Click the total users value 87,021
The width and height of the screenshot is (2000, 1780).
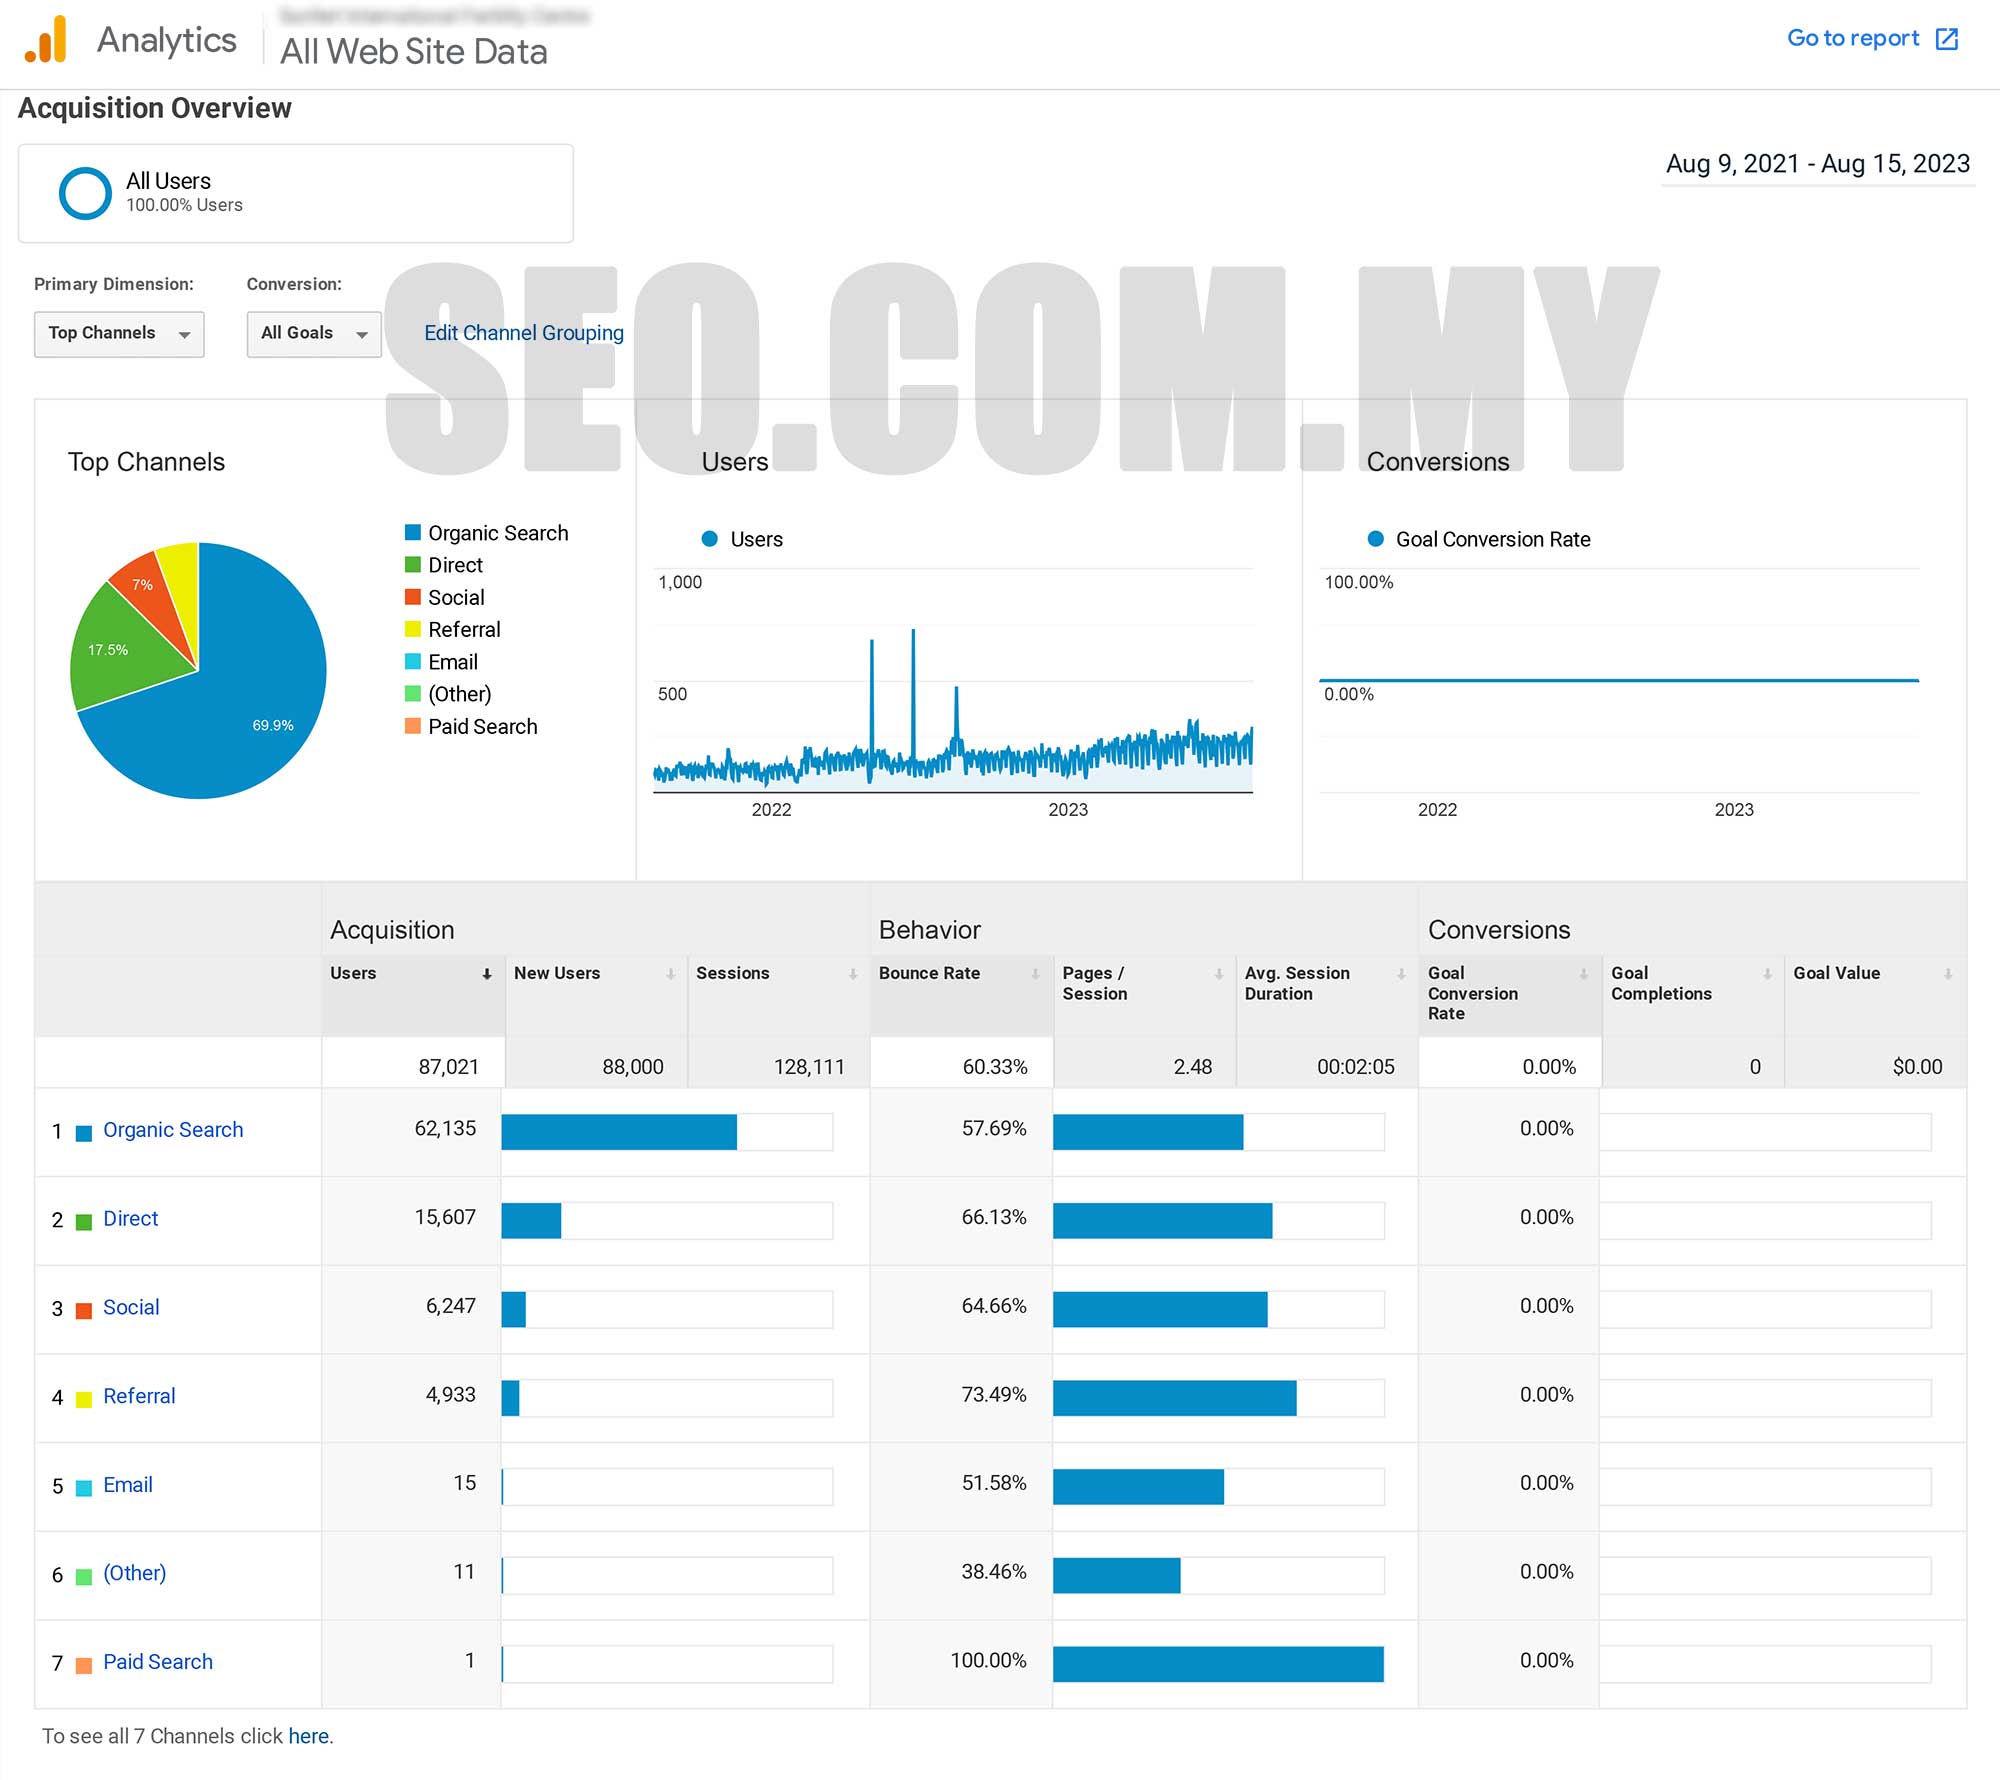click(448, 1067)
